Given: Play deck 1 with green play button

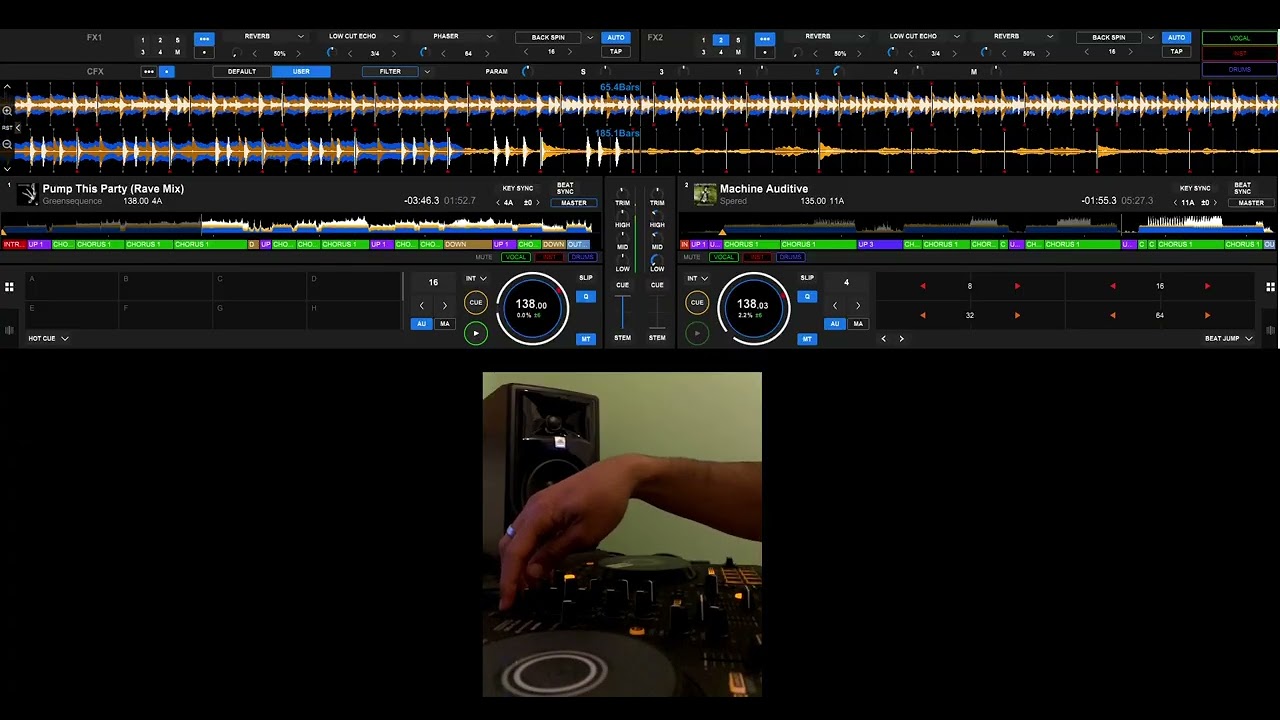Looking at the screenshot, I should tap(476, 333).
